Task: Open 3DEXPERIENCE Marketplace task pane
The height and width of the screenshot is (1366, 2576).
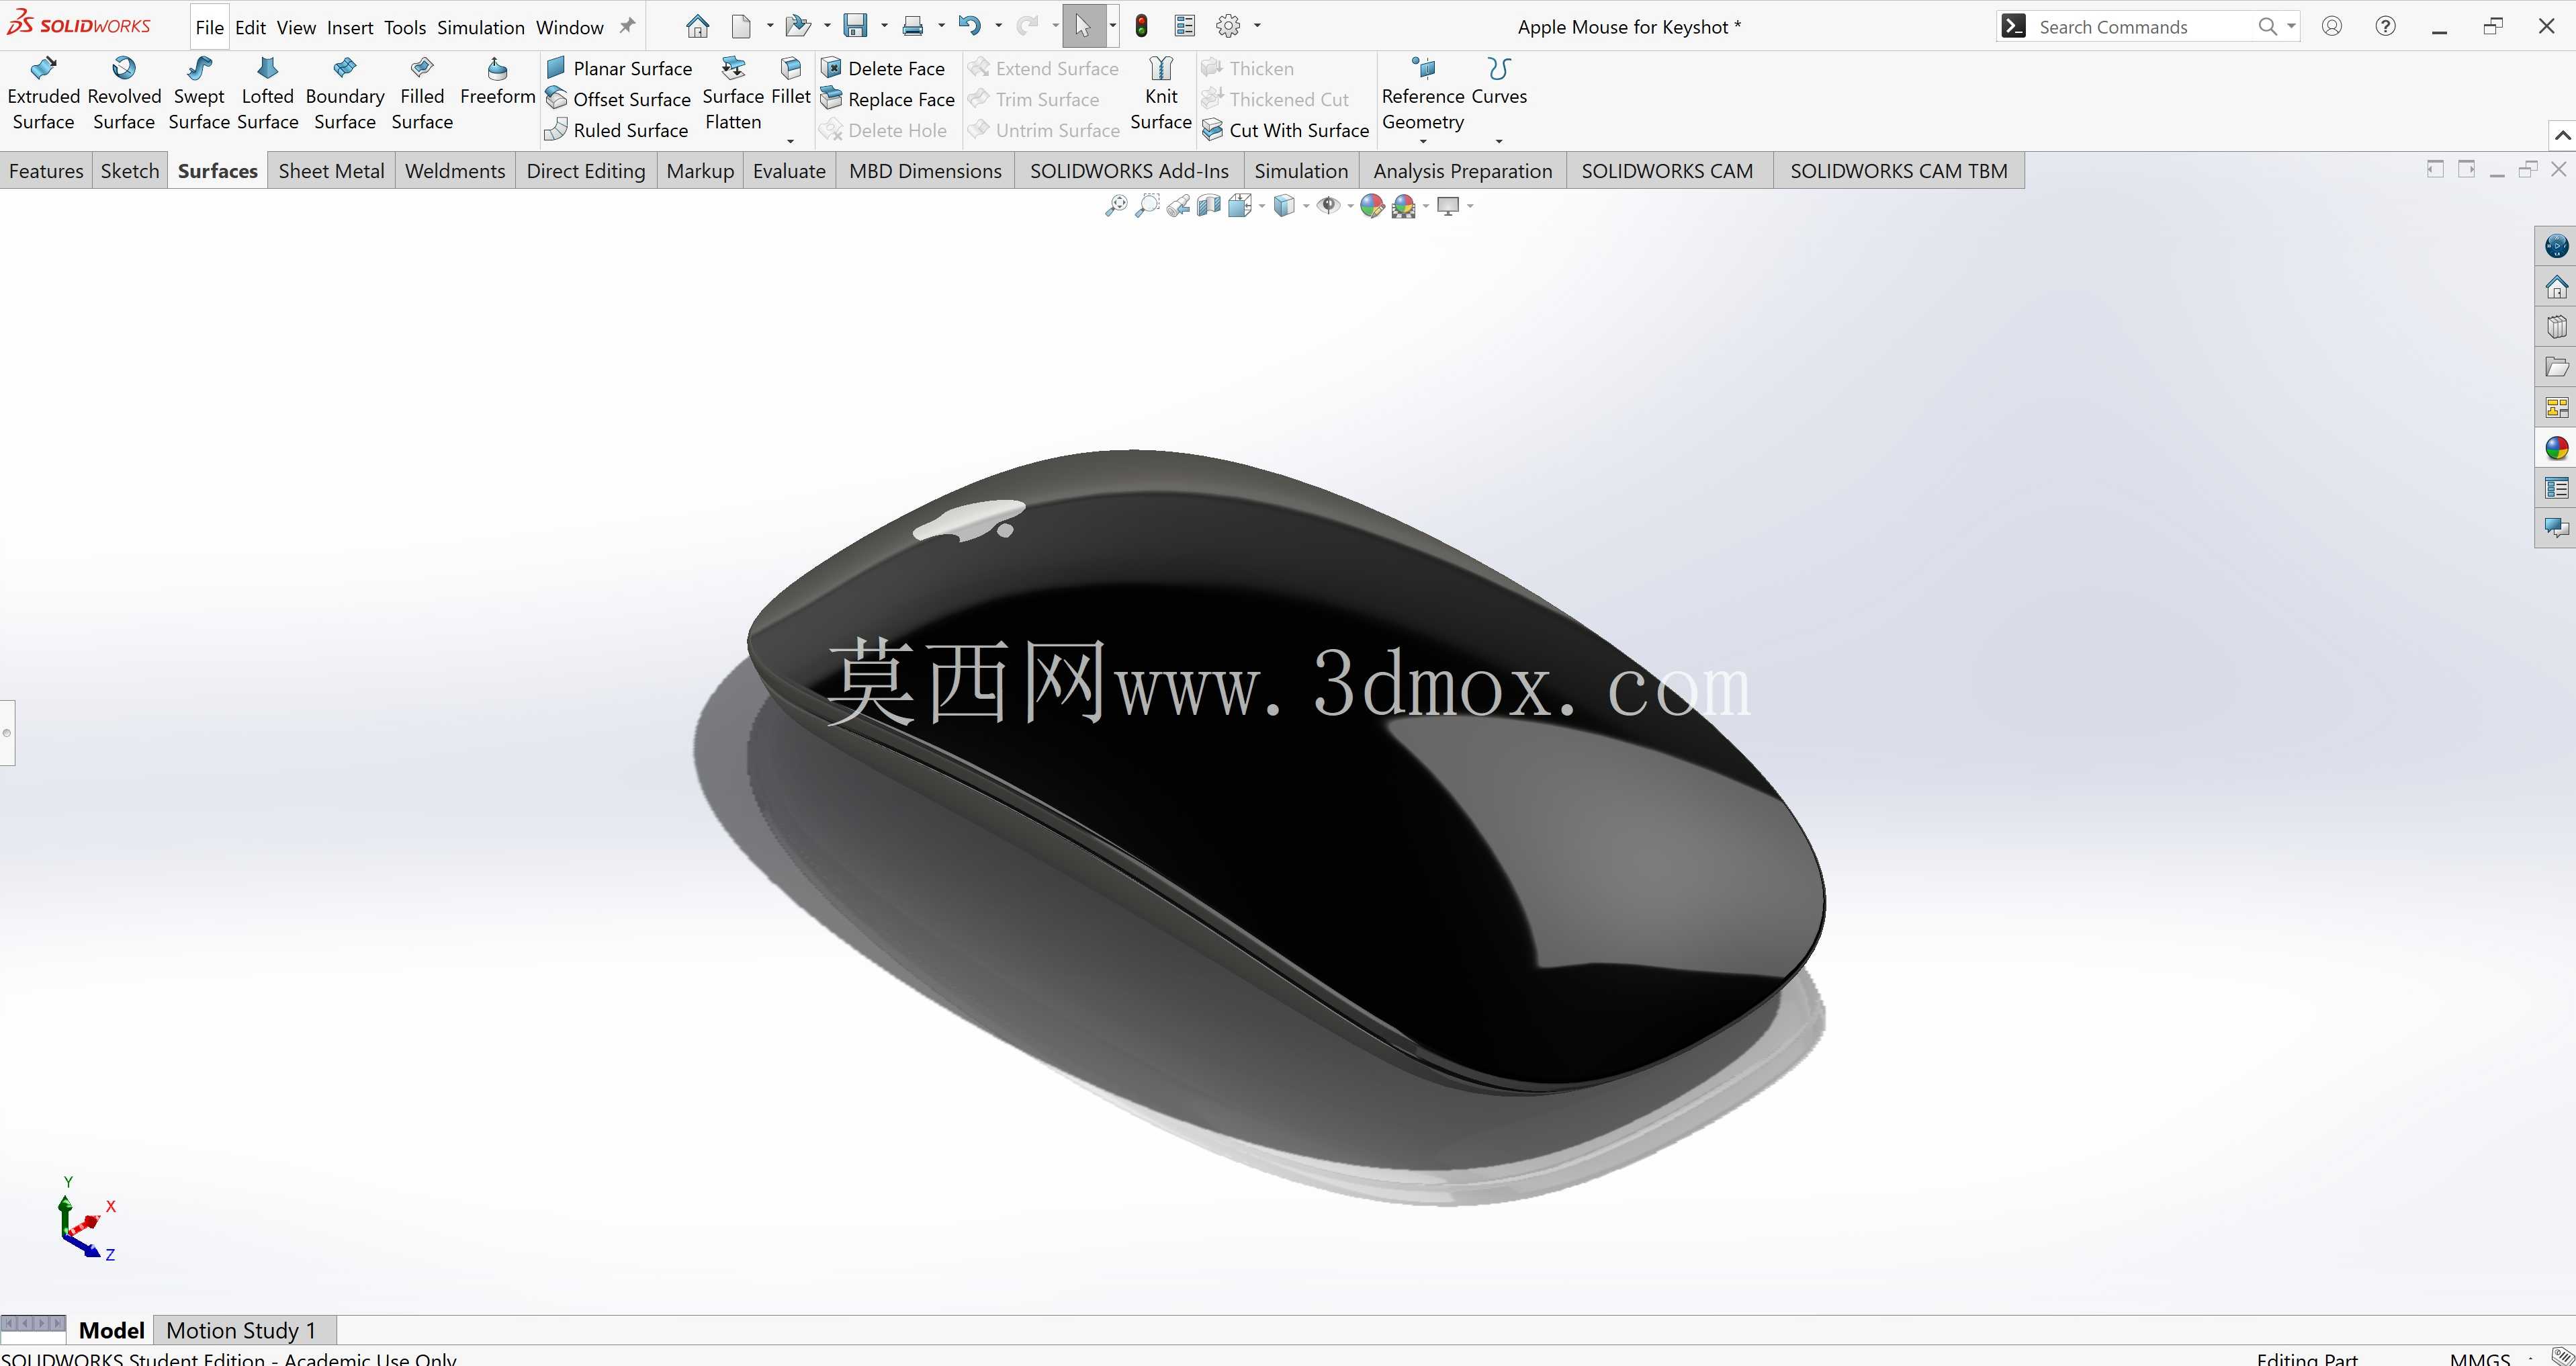Action: pyautogui.click(x=2556, y=246)
